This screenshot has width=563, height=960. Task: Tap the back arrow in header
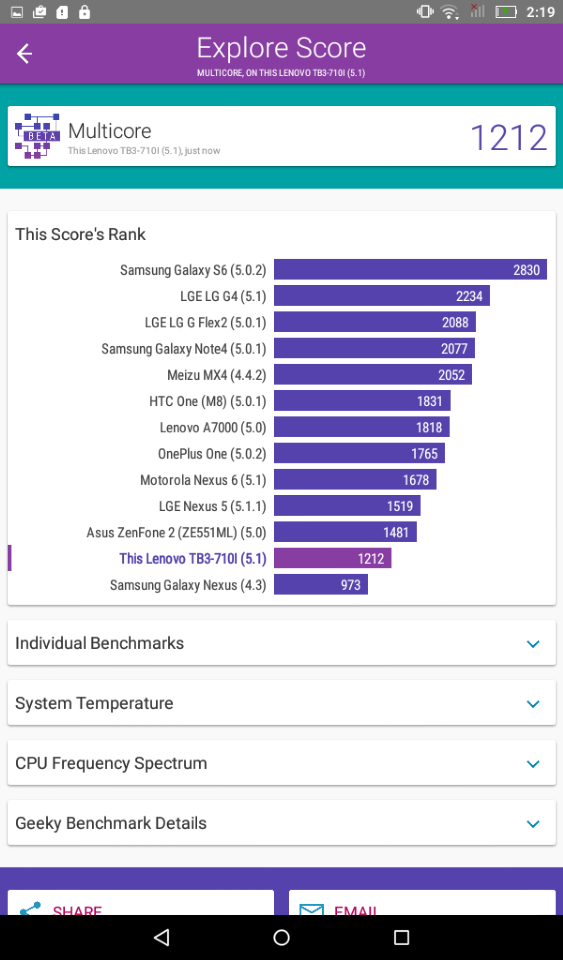click(x=24, y=54)
